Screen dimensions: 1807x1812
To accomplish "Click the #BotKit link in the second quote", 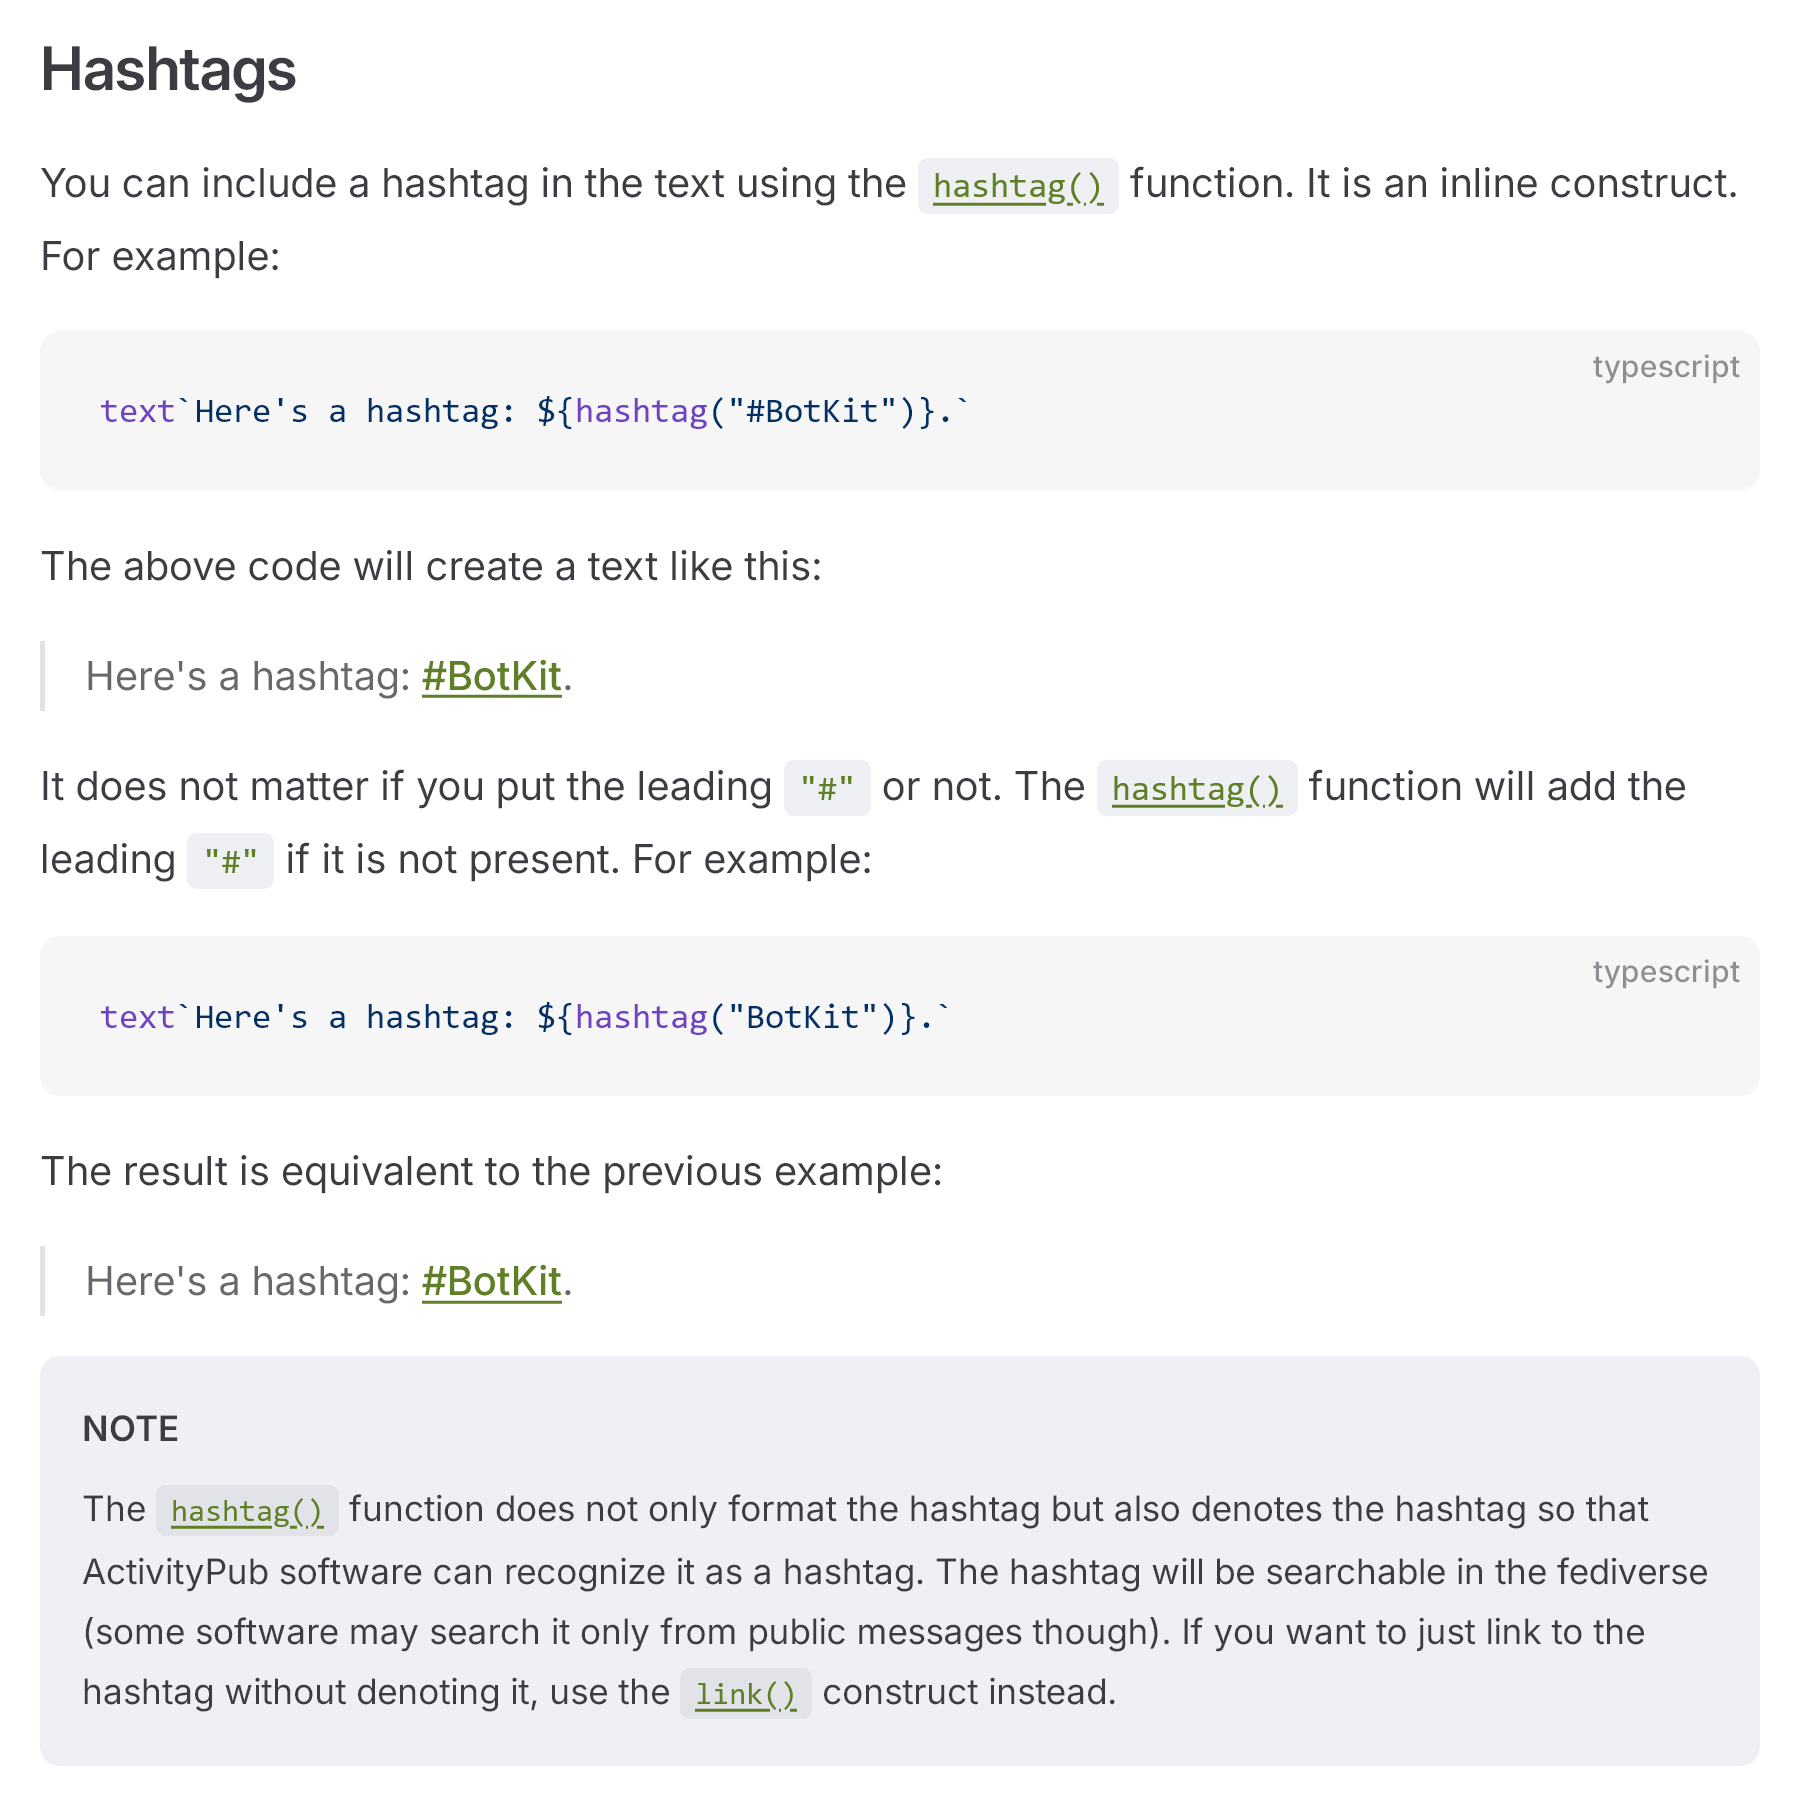I will tap(491, 1282).
